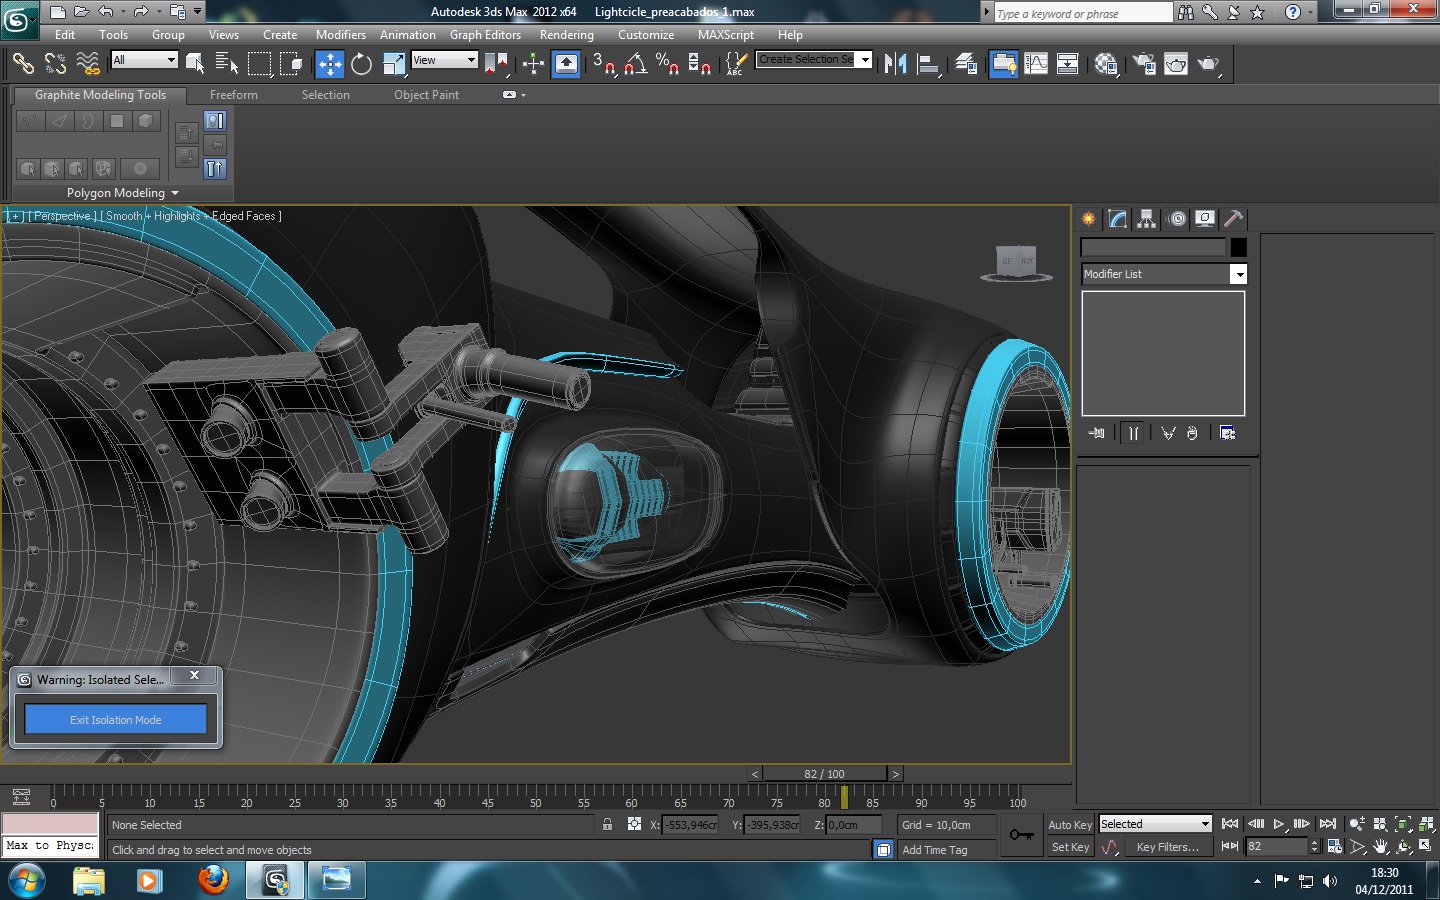1440x900 pixels.
Task: Click the black object color swatch
Action: [1238, 247]
